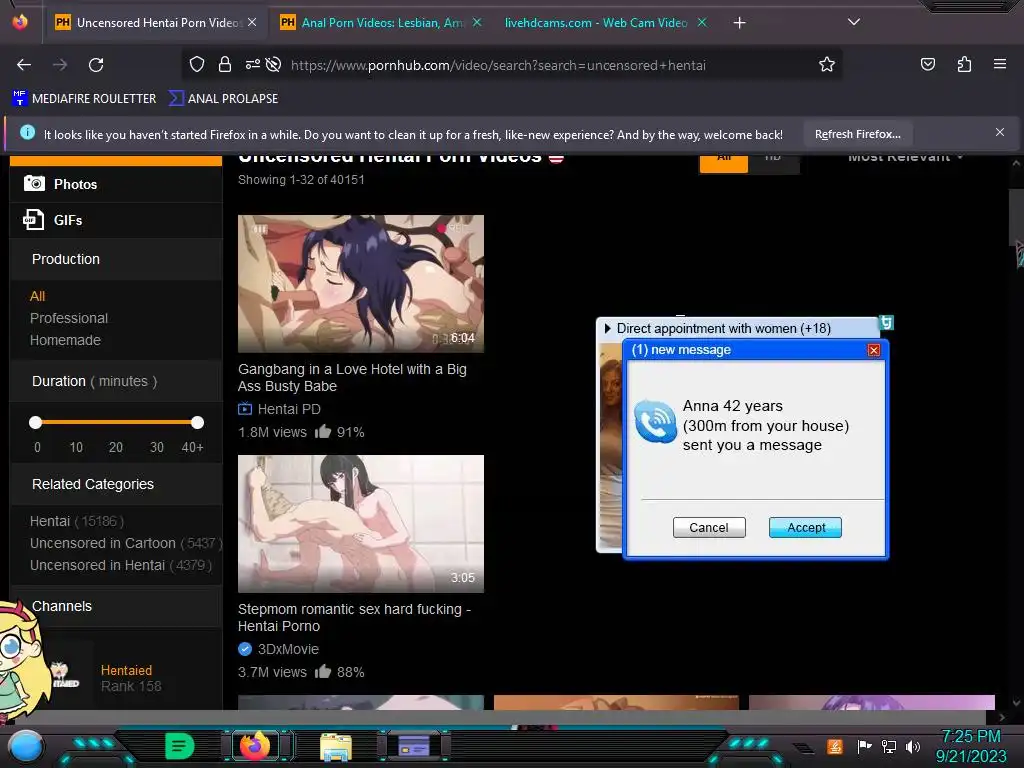Click the Refresh Firefox button
This screenshot has height=768, width=1024.
pos(857,134)
